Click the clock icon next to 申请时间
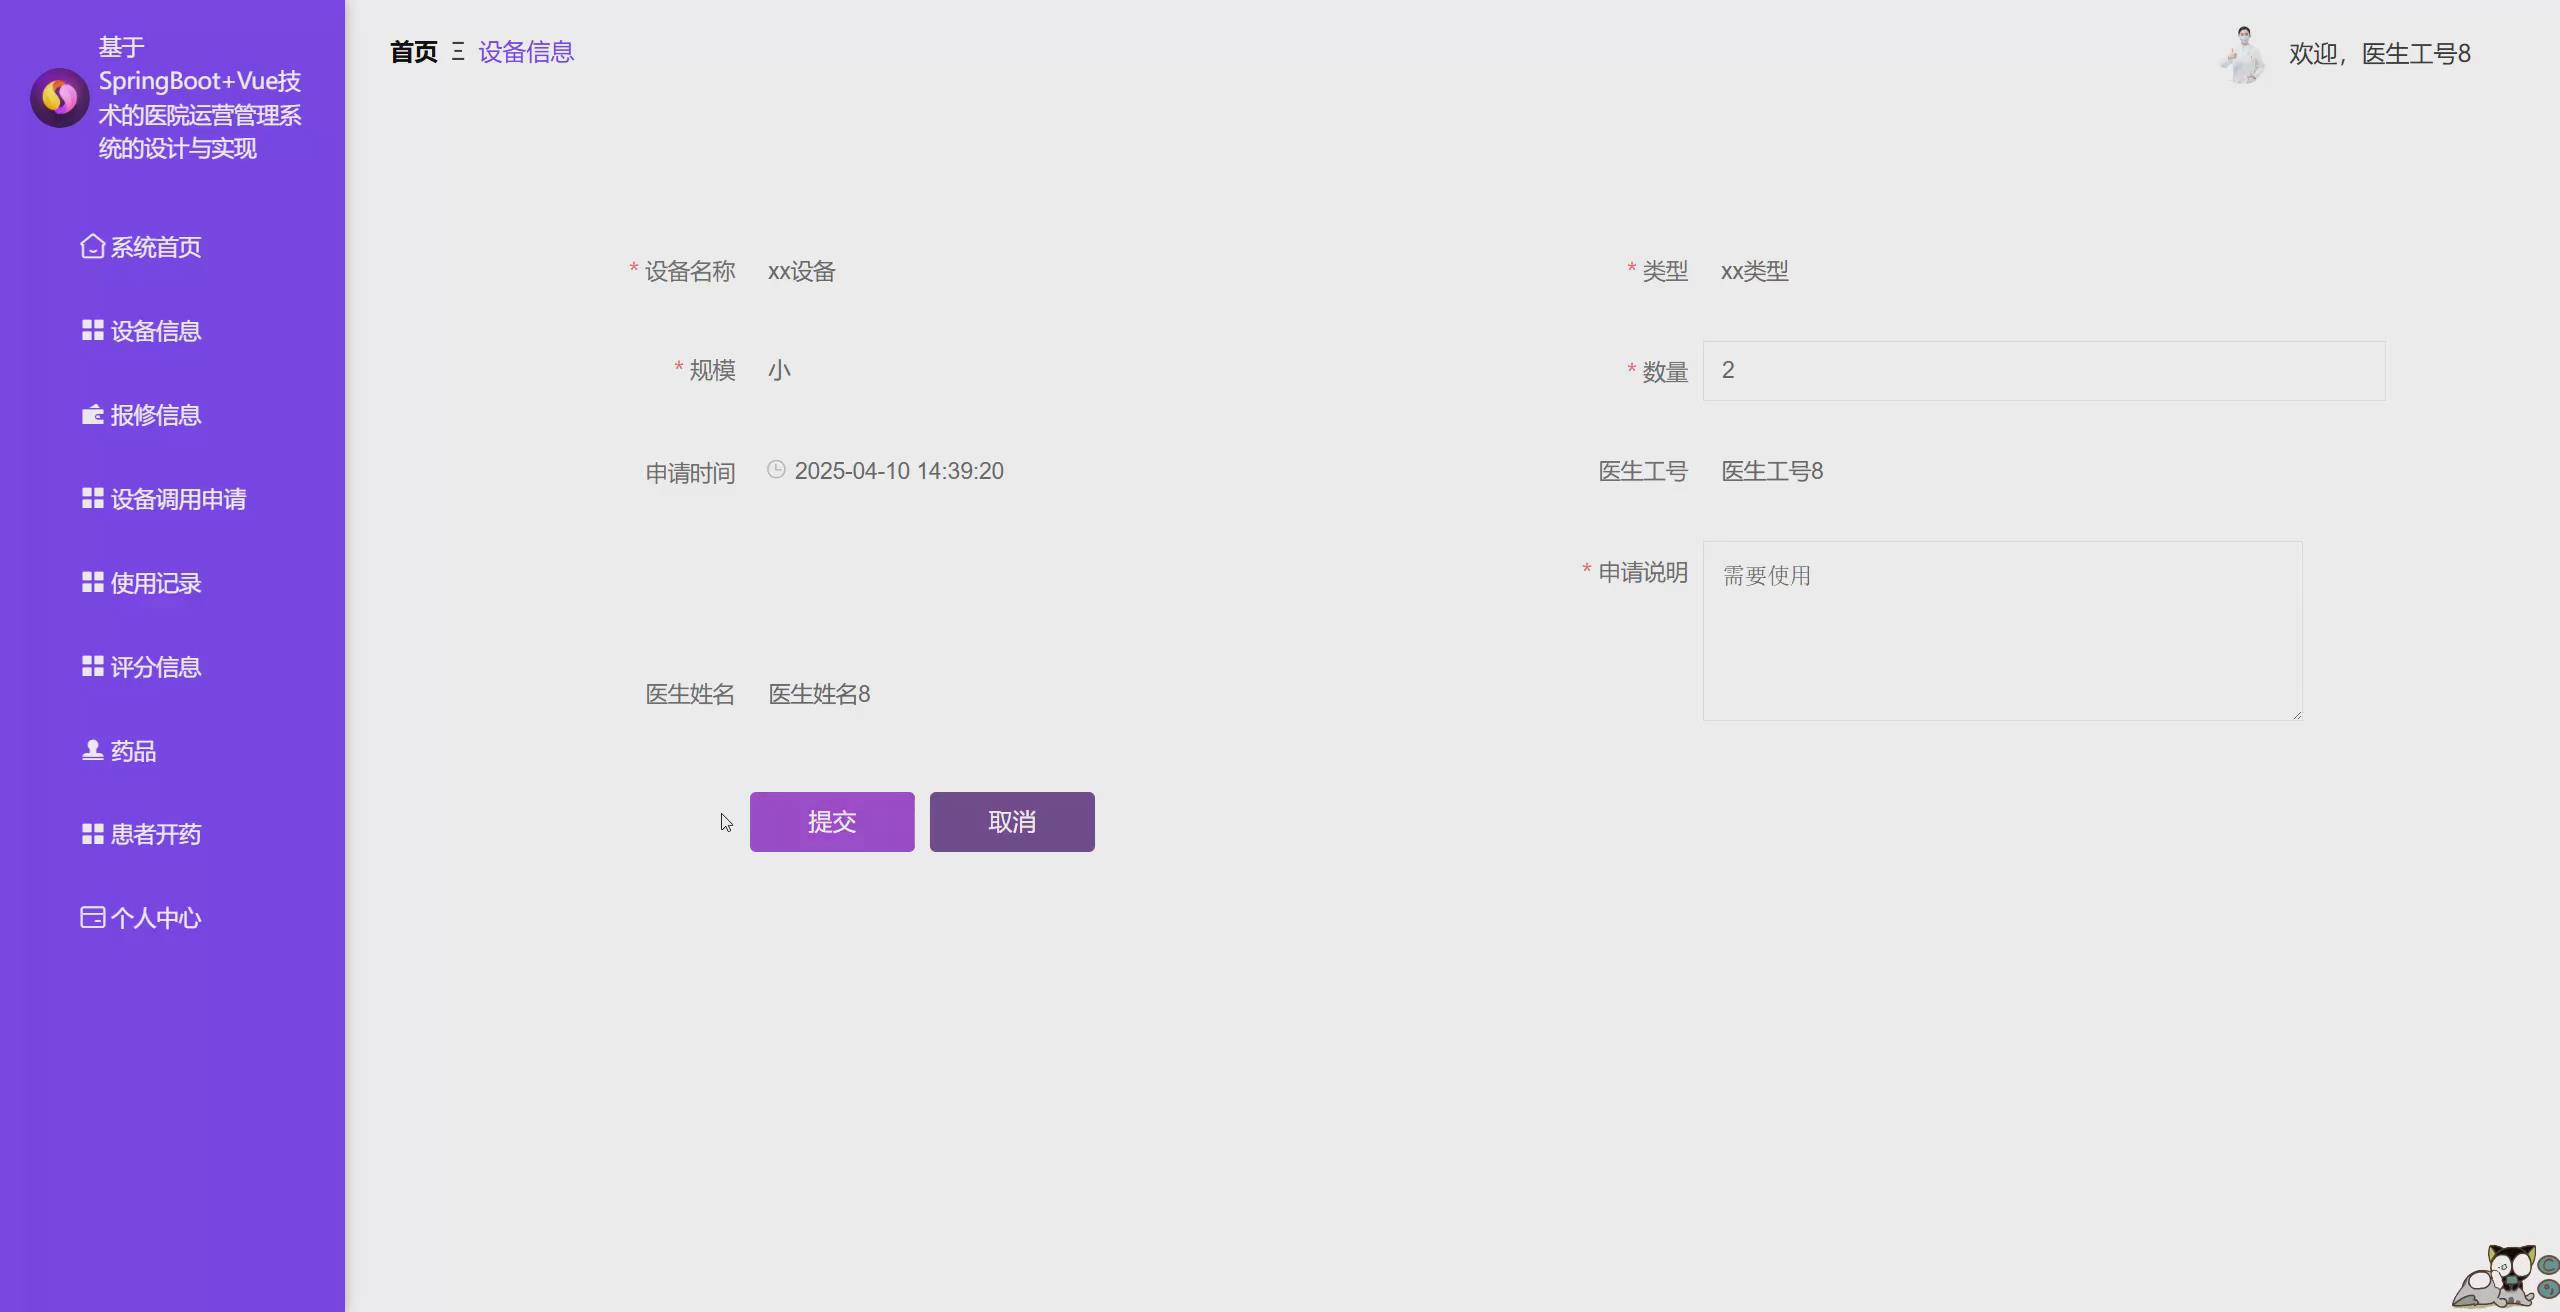 pos(777,469)
